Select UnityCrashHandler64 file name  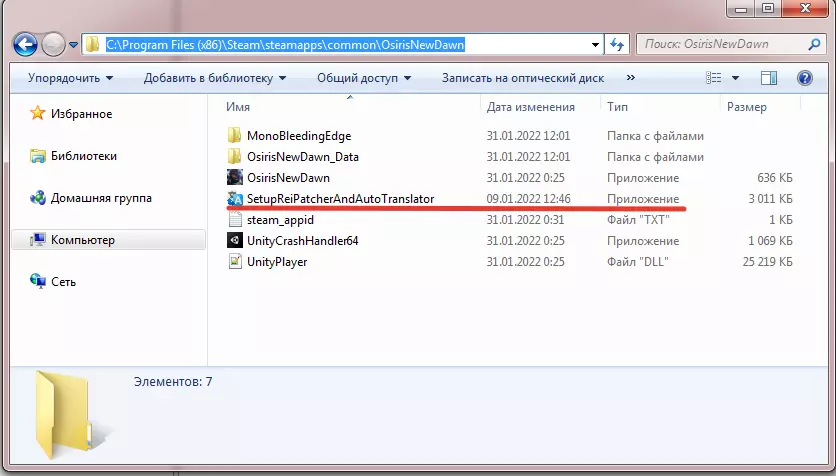point(303,241)
